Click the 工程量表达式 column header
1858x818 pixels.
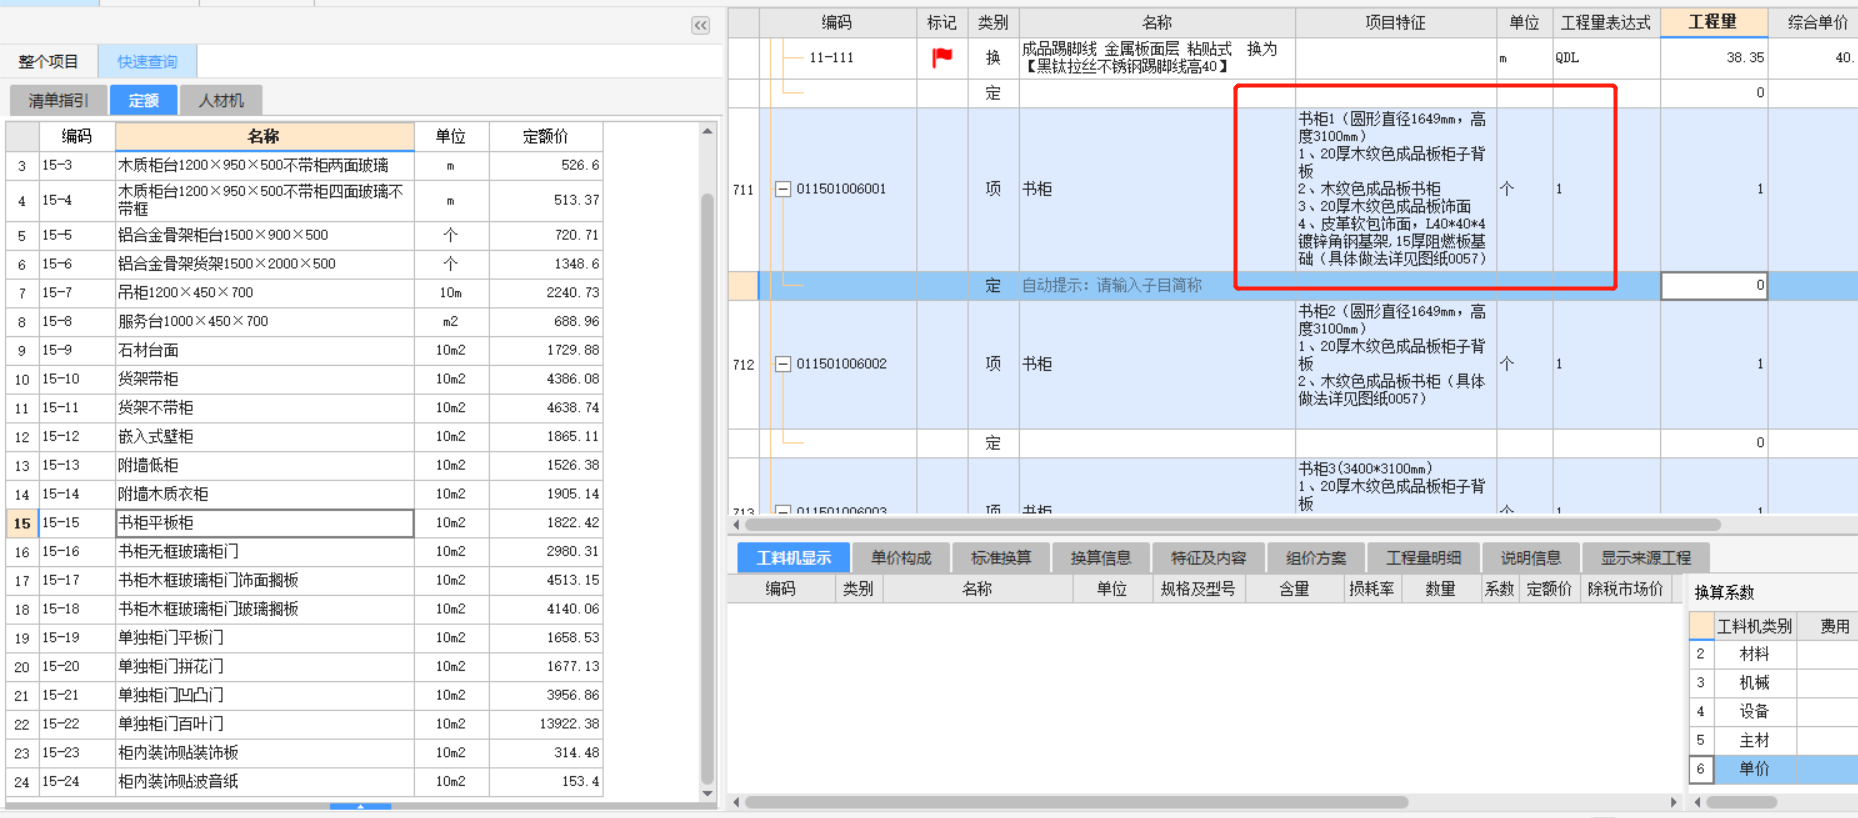pos(1606,22)
